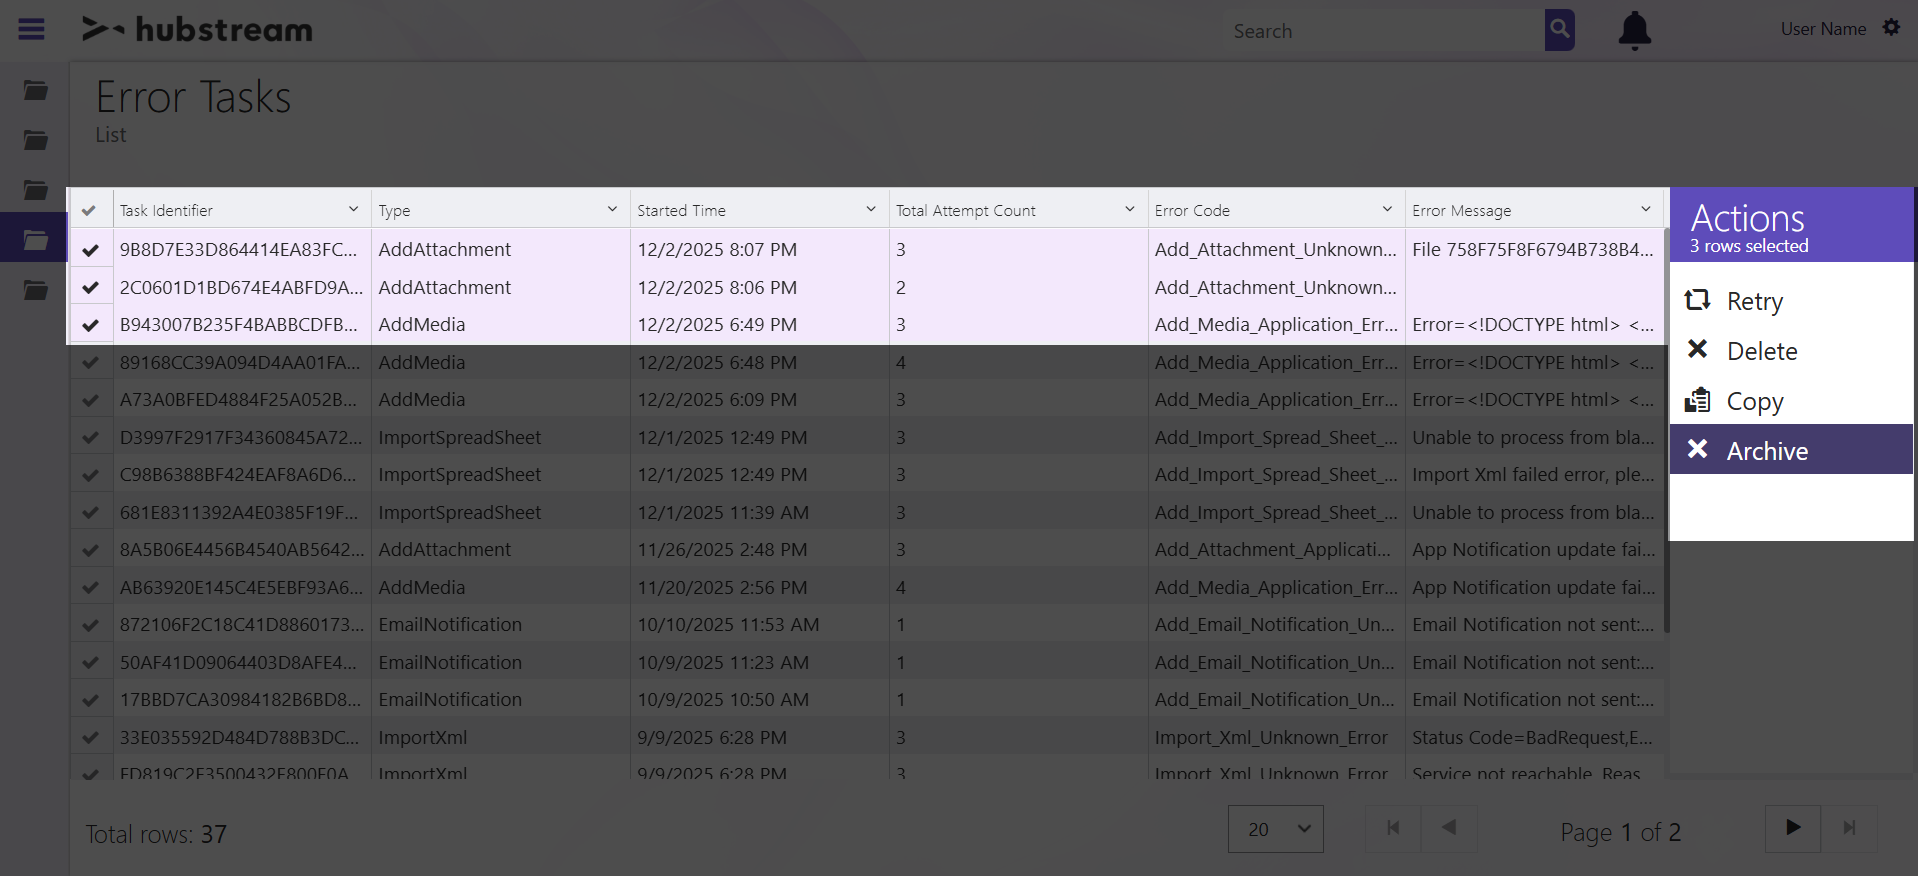Click task 872106F2C18C41D8860173
The image size is (1918, 876).
(242, 625)
